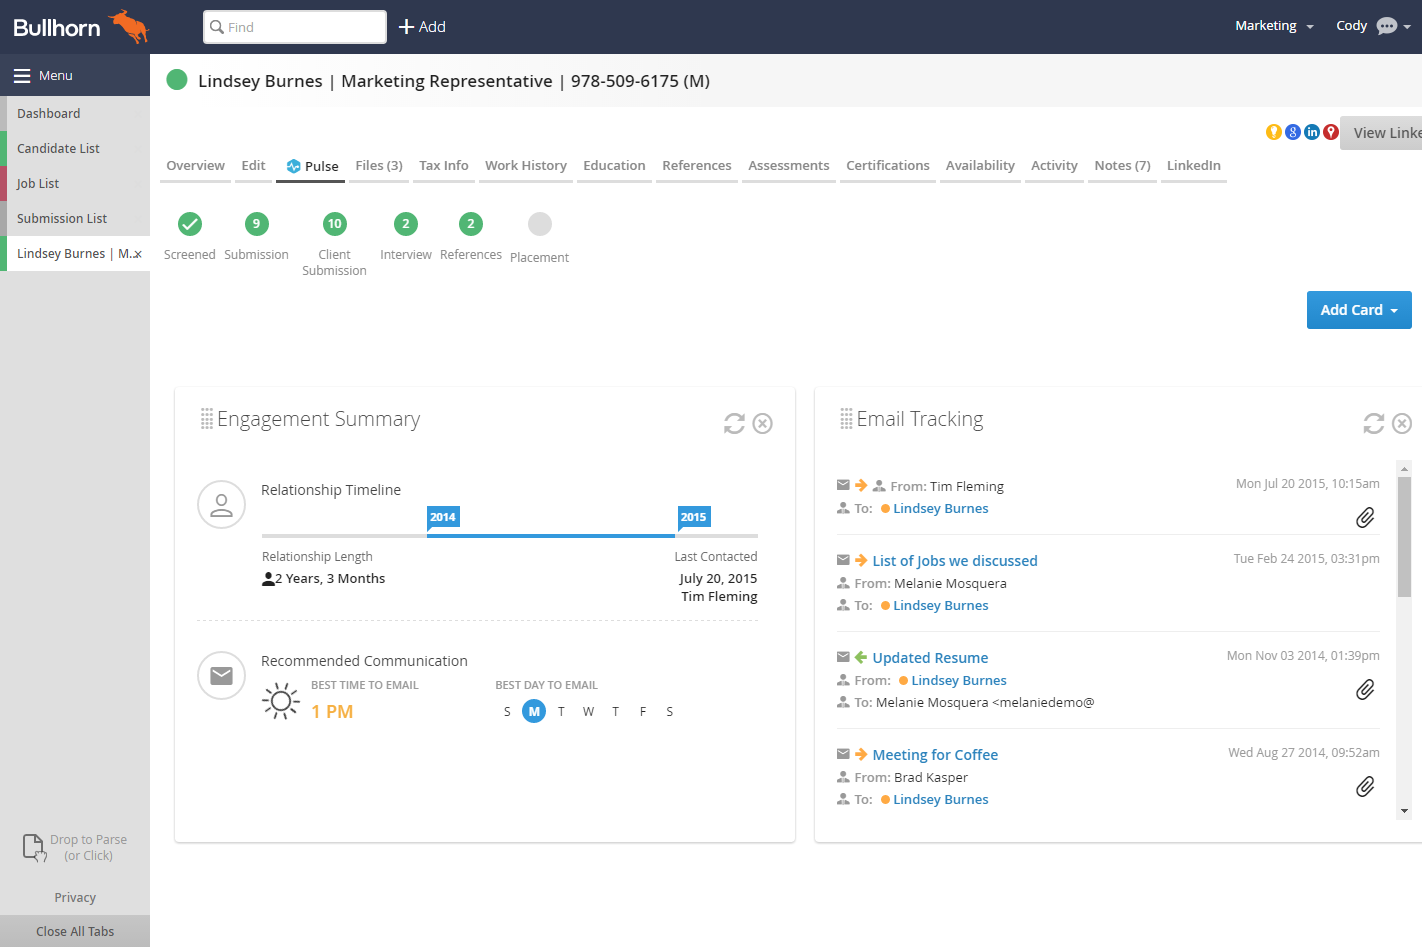Screen dimensions: 1422x947
Task: Click Close All Tabs button
Action: 75,931
